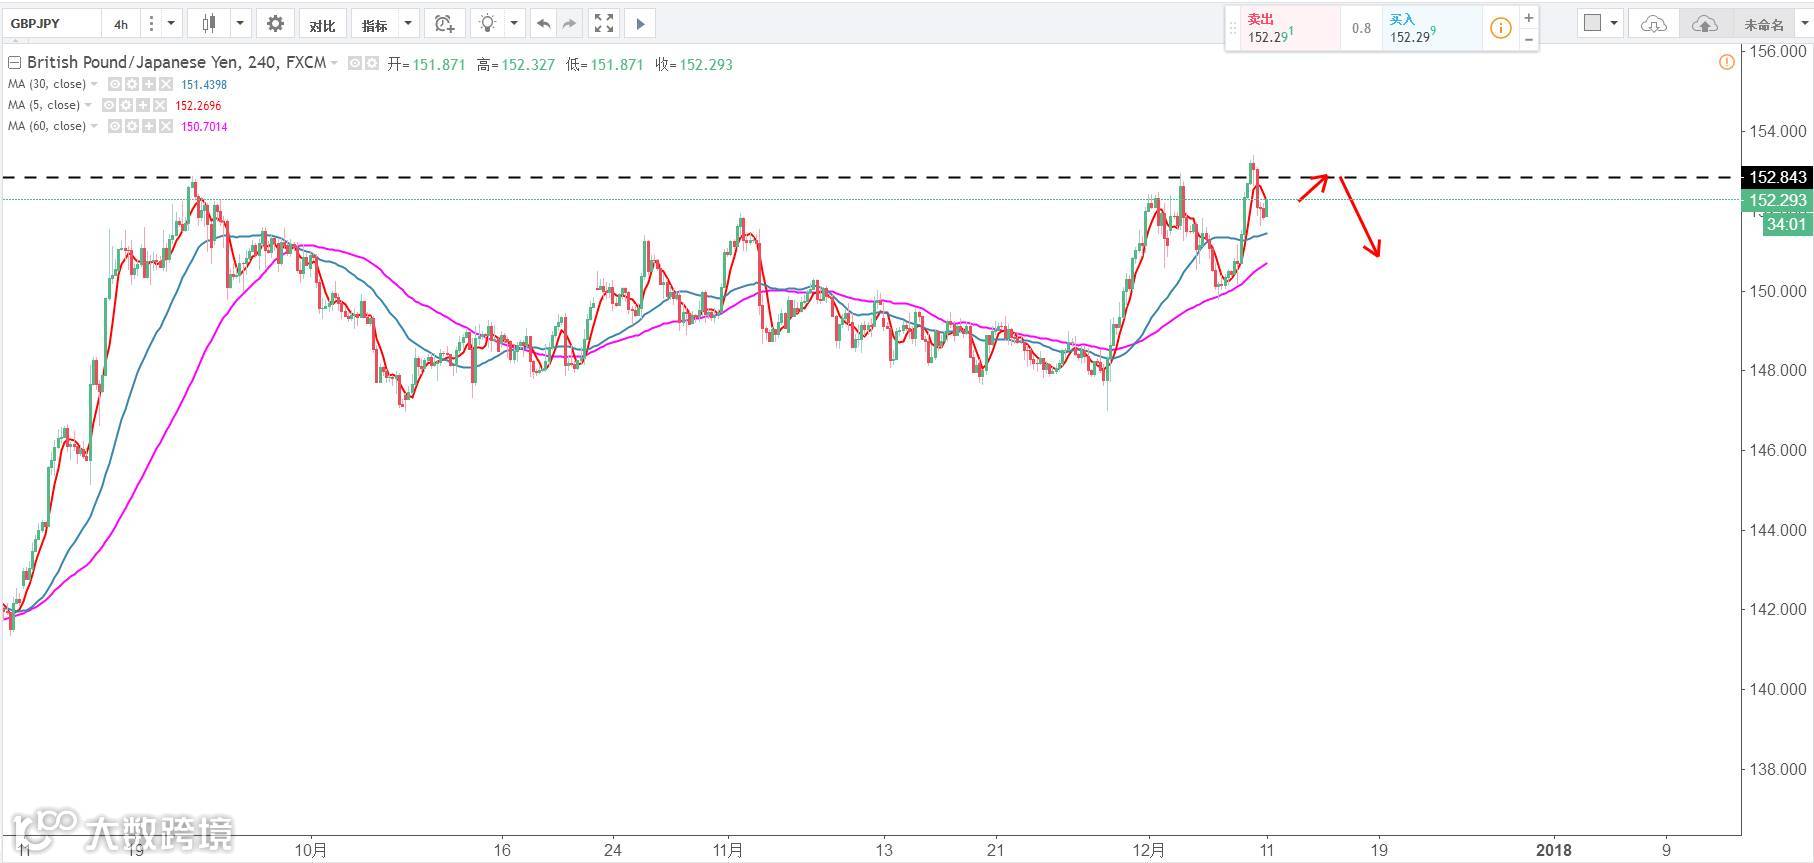Start bar replay with the play icon

(641, 23)
